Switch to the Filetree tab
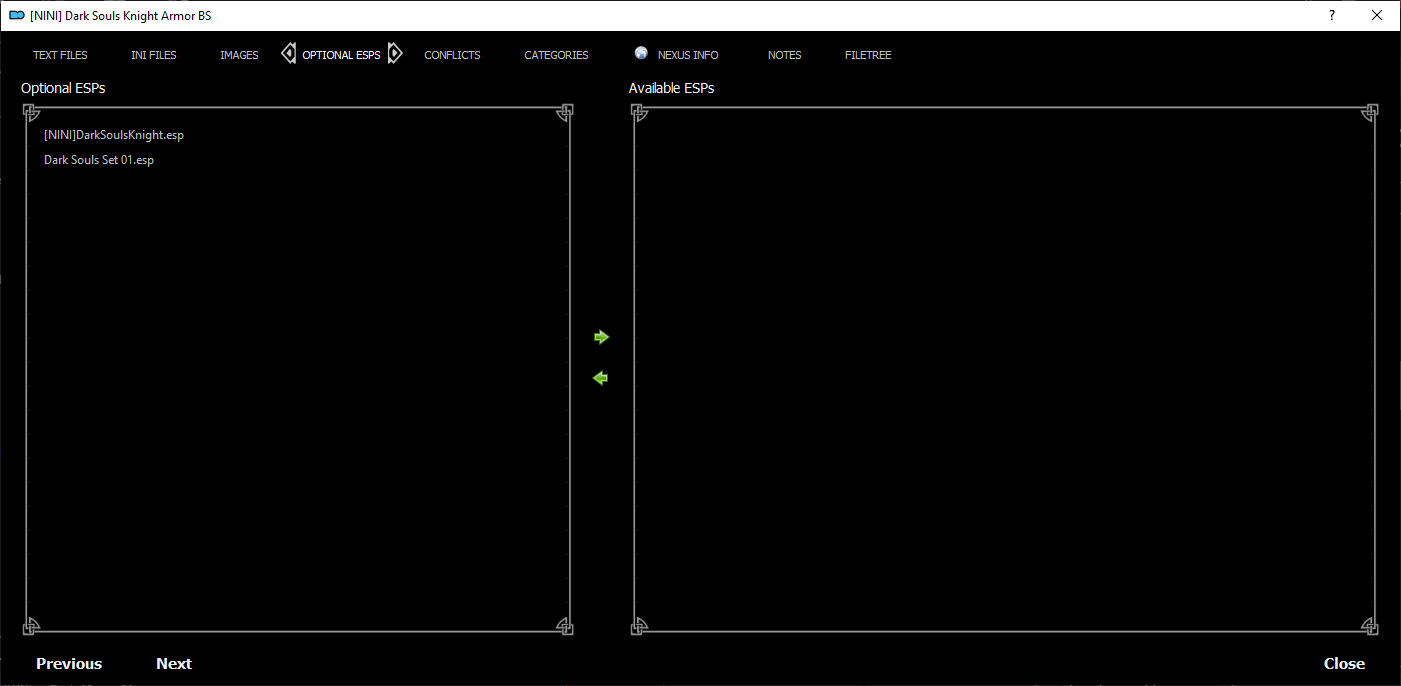The height and width of the screenshot is (686, 1401). pyautogui.click(x=868, y=55)
